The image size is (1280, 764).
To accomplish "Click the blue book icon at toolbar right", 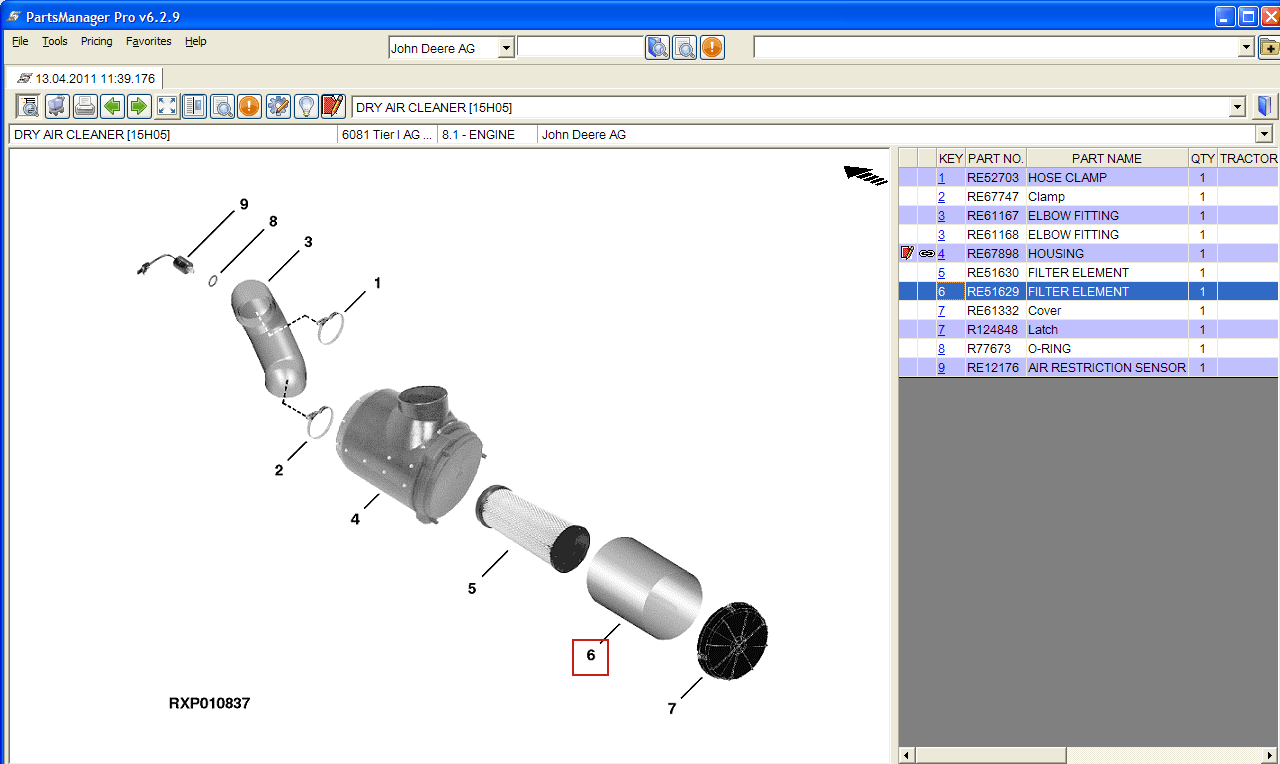I will click(1265, 107).
